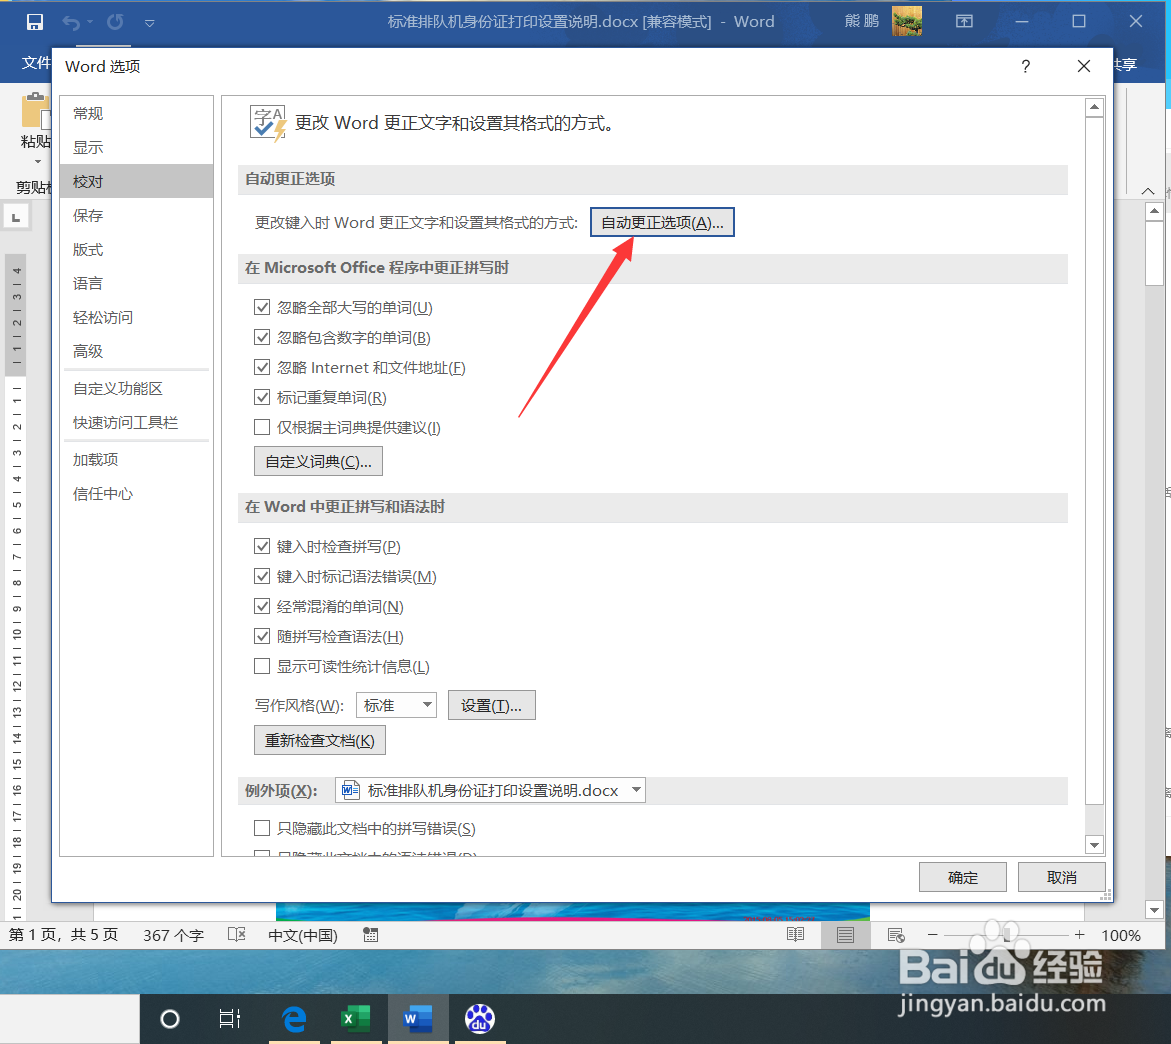Toggle Flag repeated words checkbox
This screenshot has height=1044, width=1171.
click(262, 397)
